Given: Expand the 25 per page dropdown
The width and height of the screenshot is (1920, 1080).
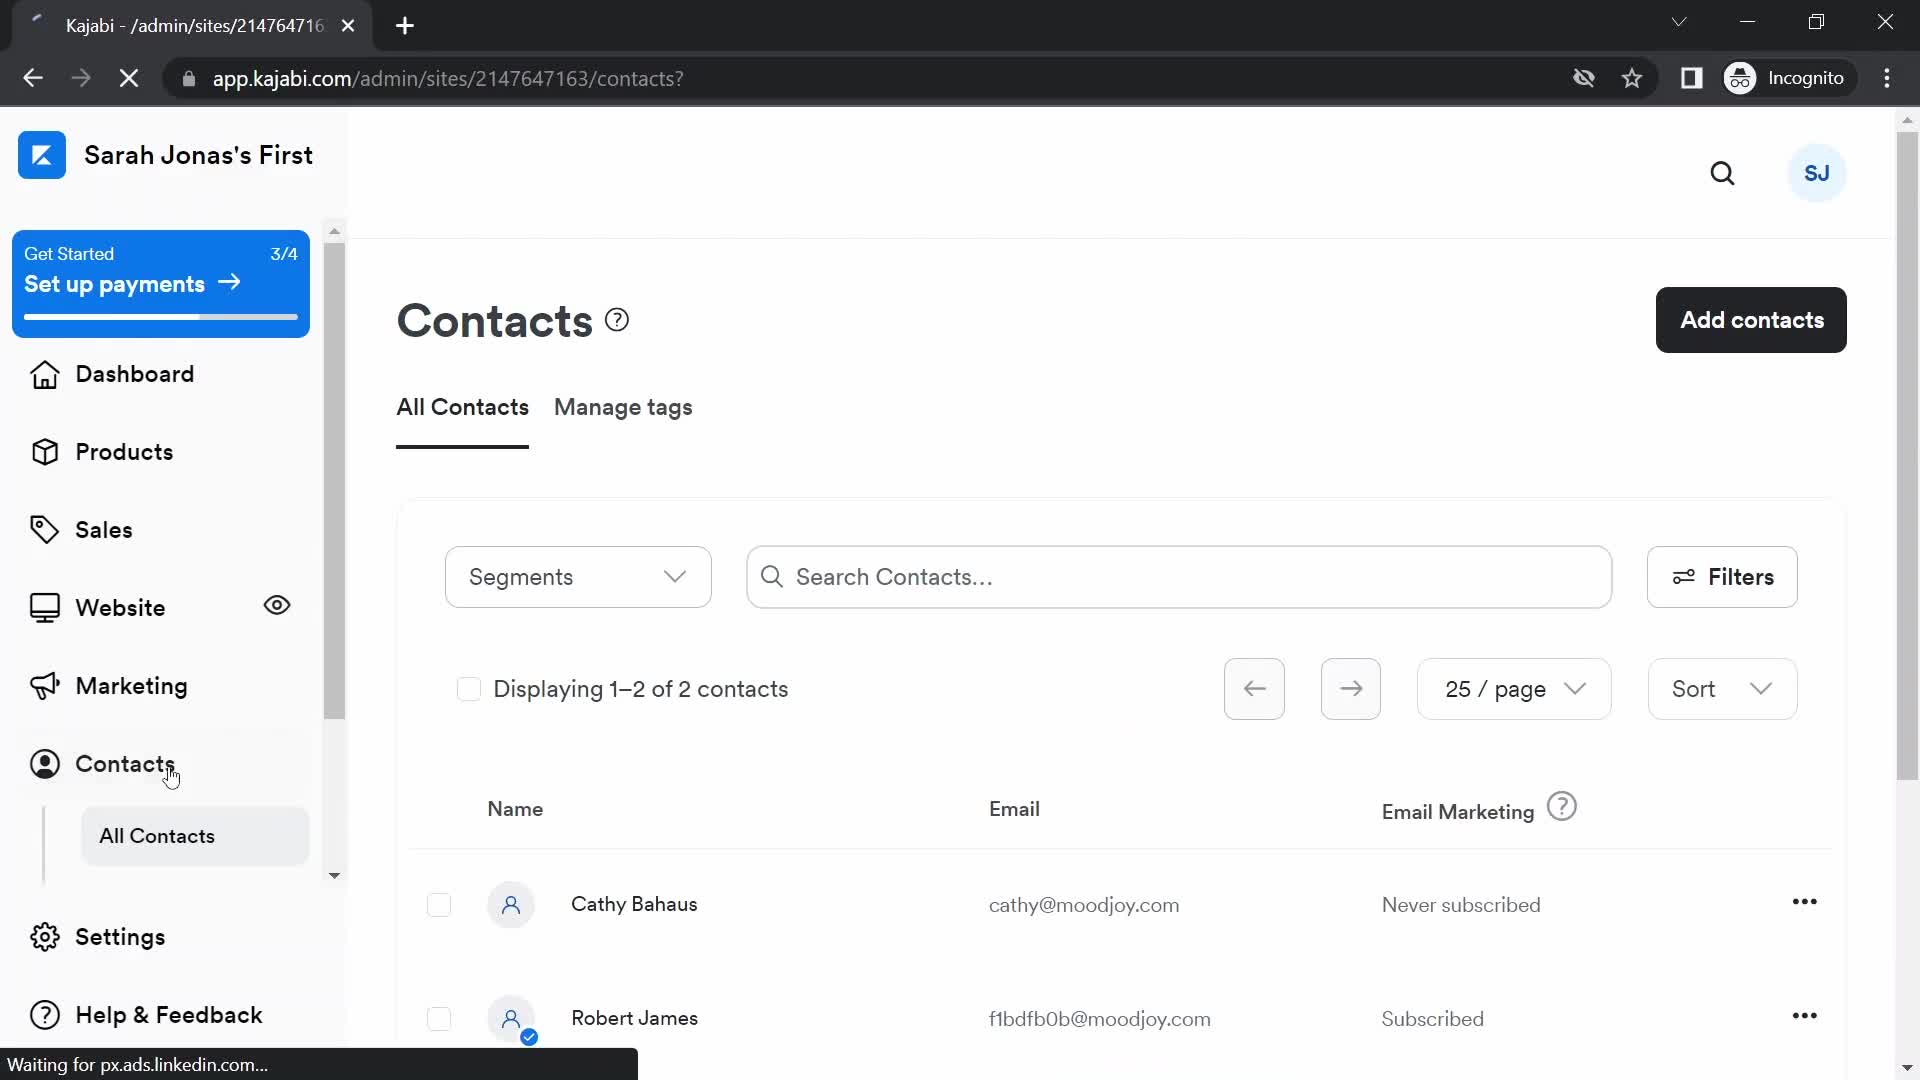Looking at the screenshot, I should coord(1513,688).
